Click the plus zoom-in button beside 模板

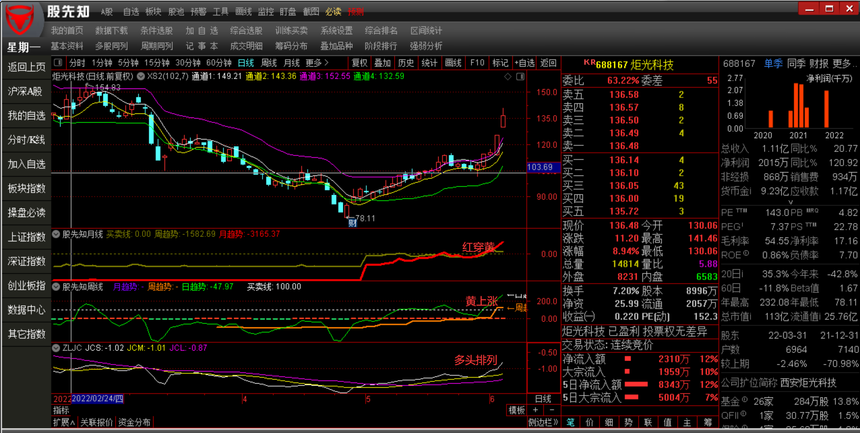536,410
